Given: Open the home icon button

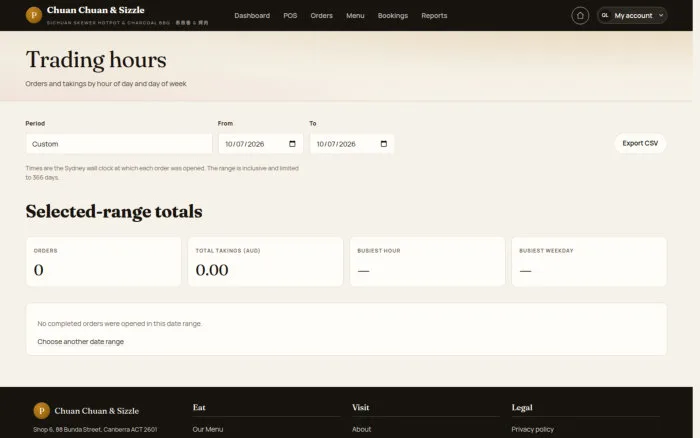Looking at the screenshot, I should (580, 16).
